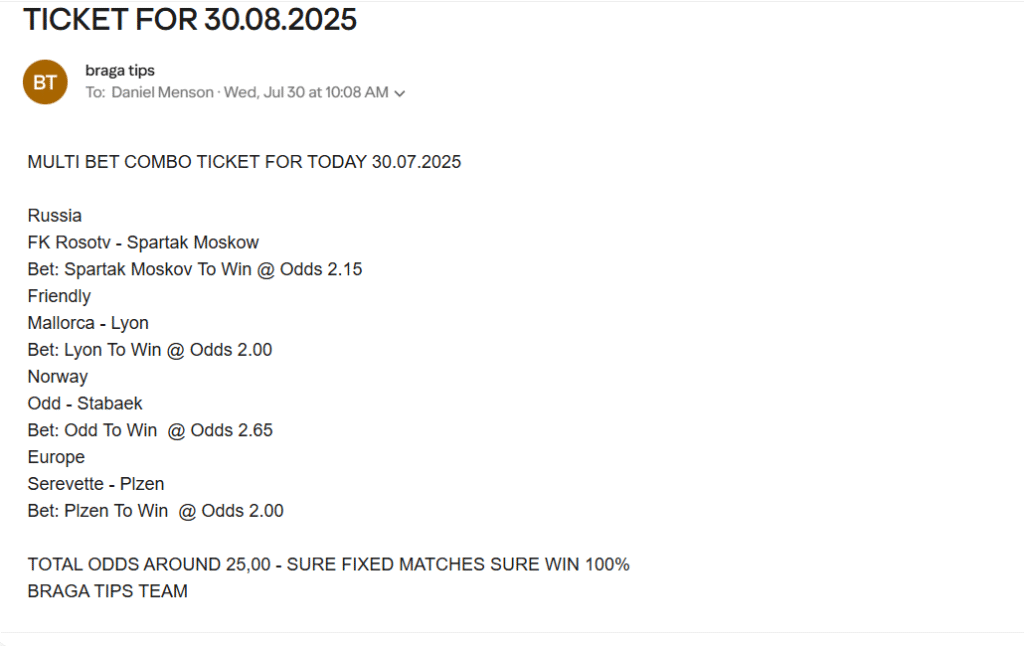Viewport: 1024px width, 646px height.
Task: Click the MULTI BET COMBO TICKET line
Action: coord(244,162)
